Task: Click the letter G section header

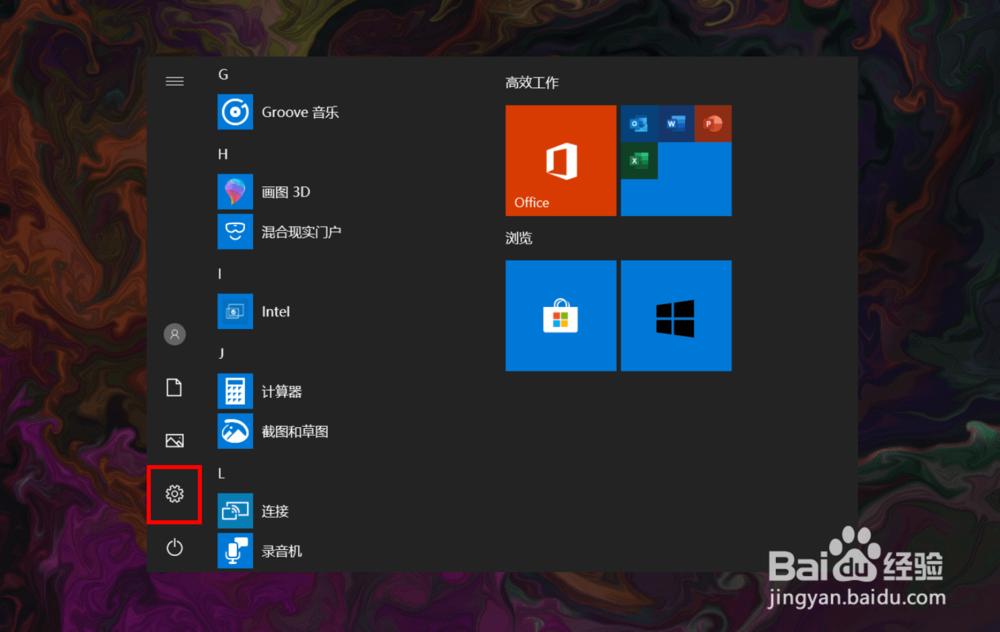Action: (x=223, y=74)
